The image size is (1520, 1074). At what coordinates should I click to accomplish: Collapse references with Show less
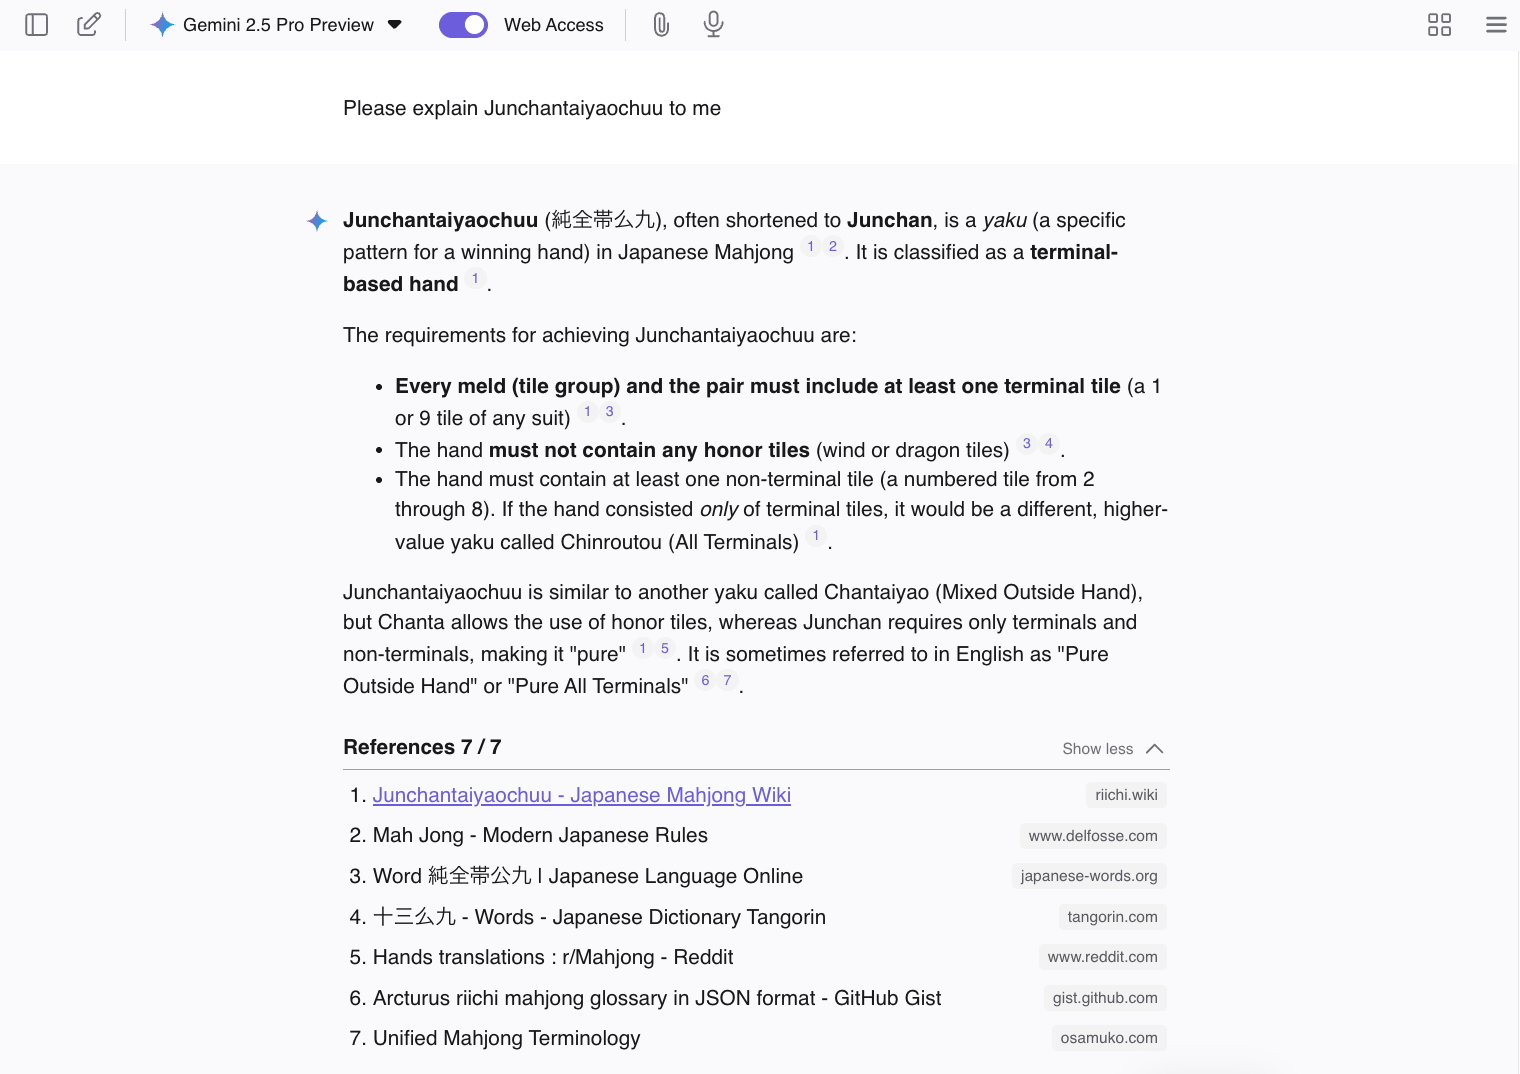coord(1097,749)
